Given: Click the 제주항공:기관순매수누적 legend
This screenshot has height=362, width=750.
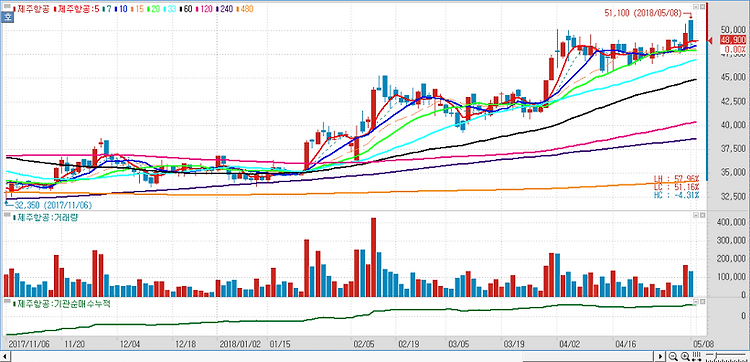Looking at the screenshot, I should pos(61,303).
